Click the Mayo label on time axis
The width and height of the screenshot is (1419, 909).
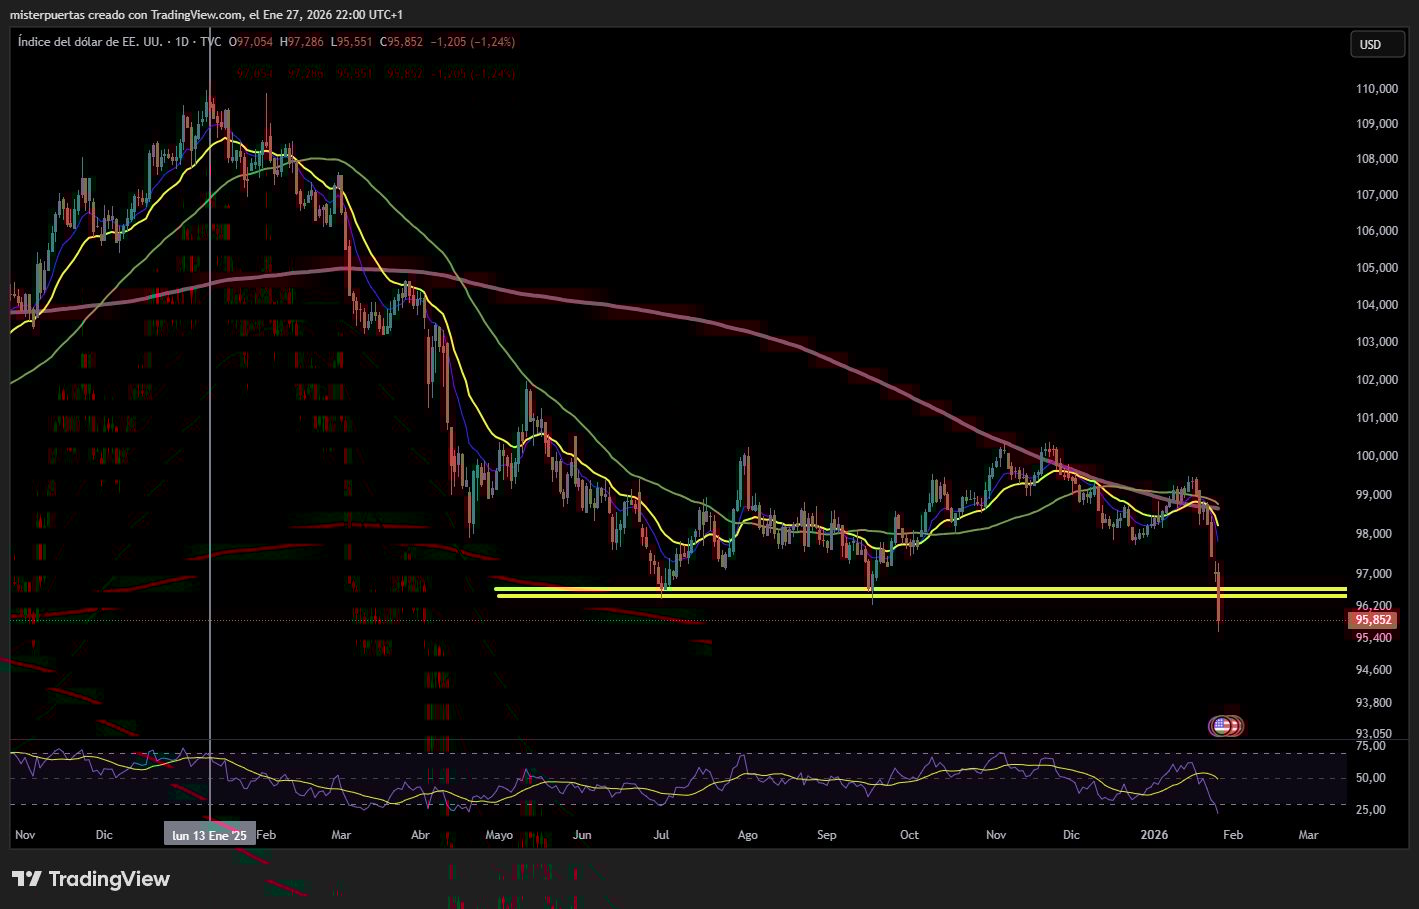(499, 835)
